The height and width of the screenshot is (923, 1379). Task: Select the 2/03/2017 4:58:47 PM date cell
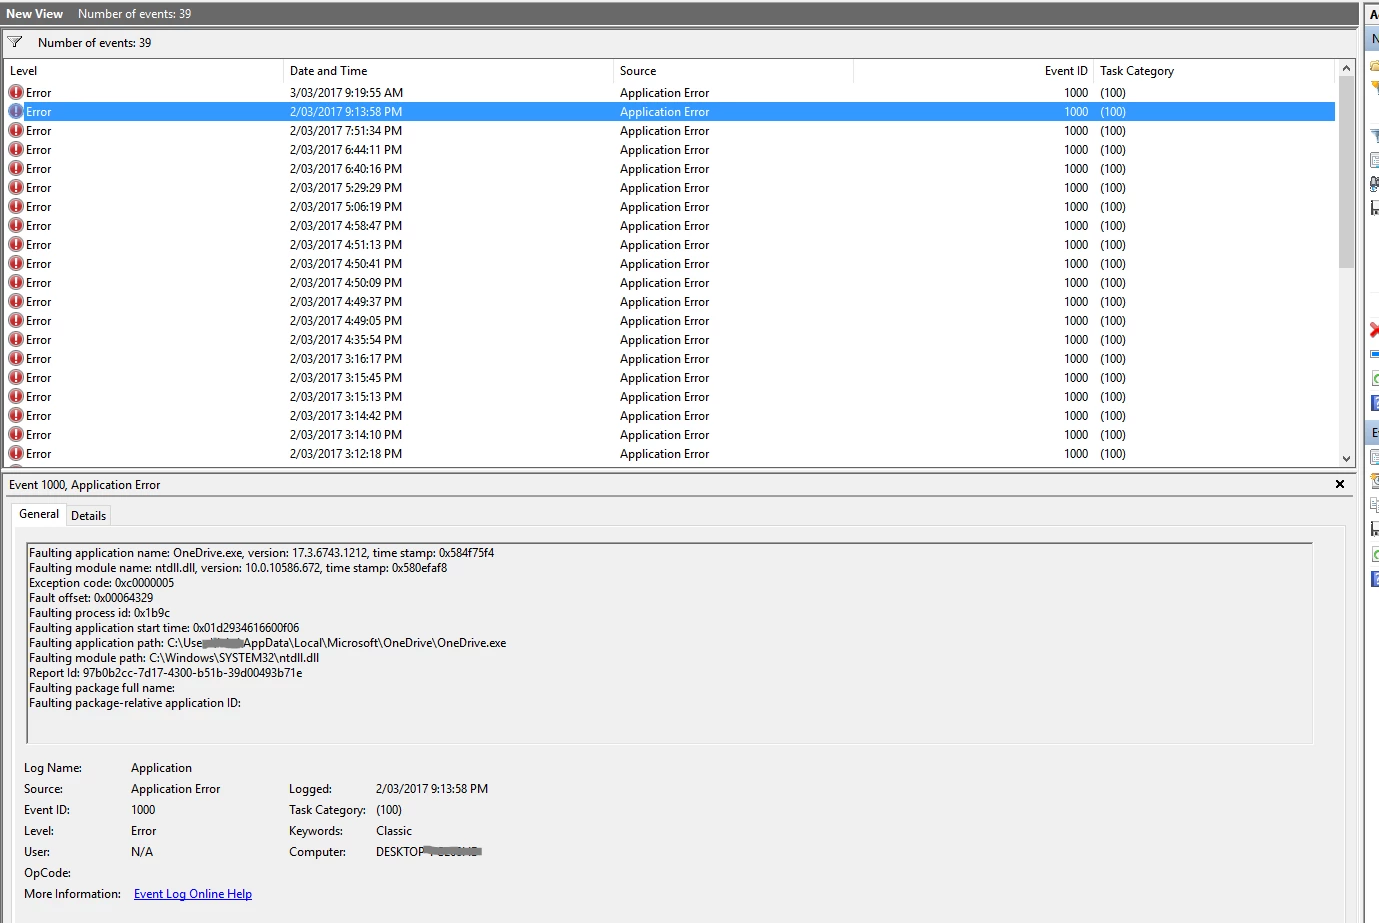point(346,225)
